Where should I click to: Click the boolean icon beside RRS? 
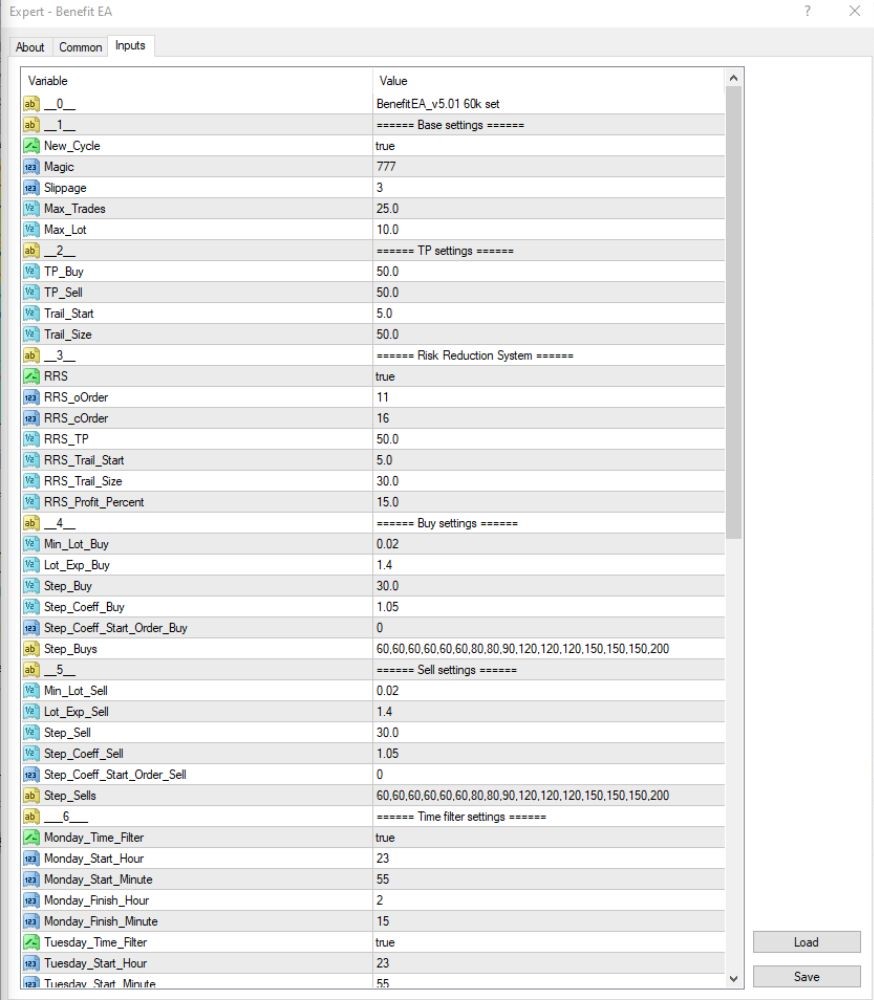(31, 376)
